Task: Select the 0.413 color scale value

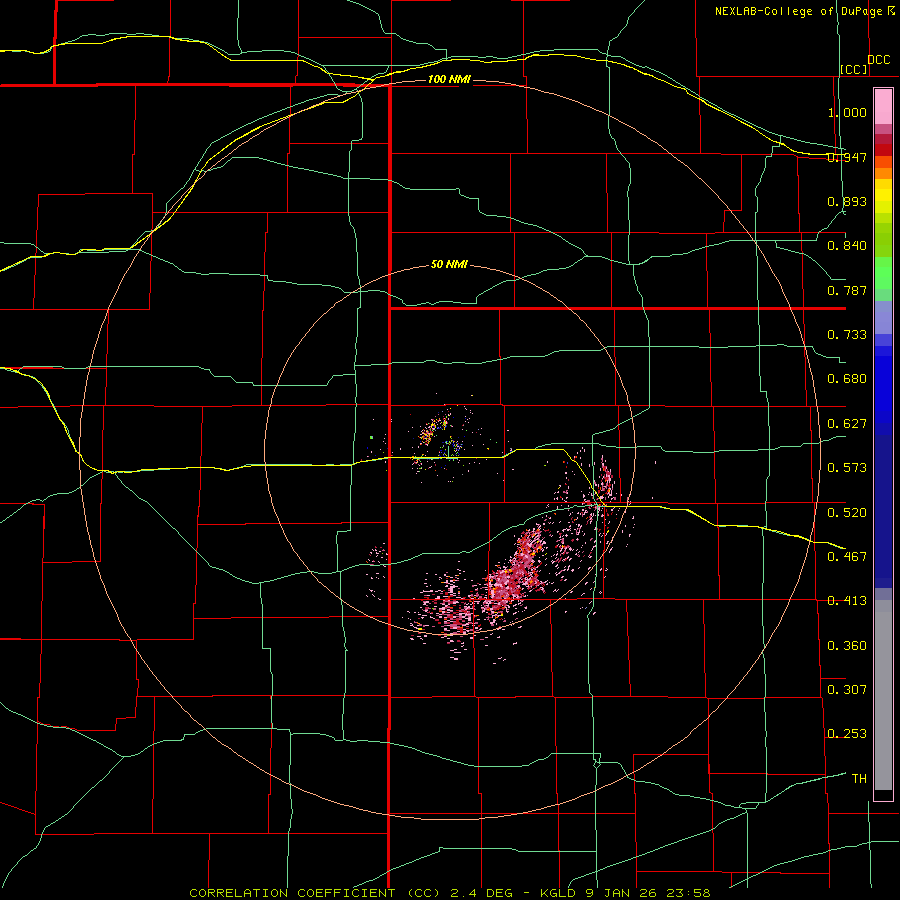Action: point(847,601)
